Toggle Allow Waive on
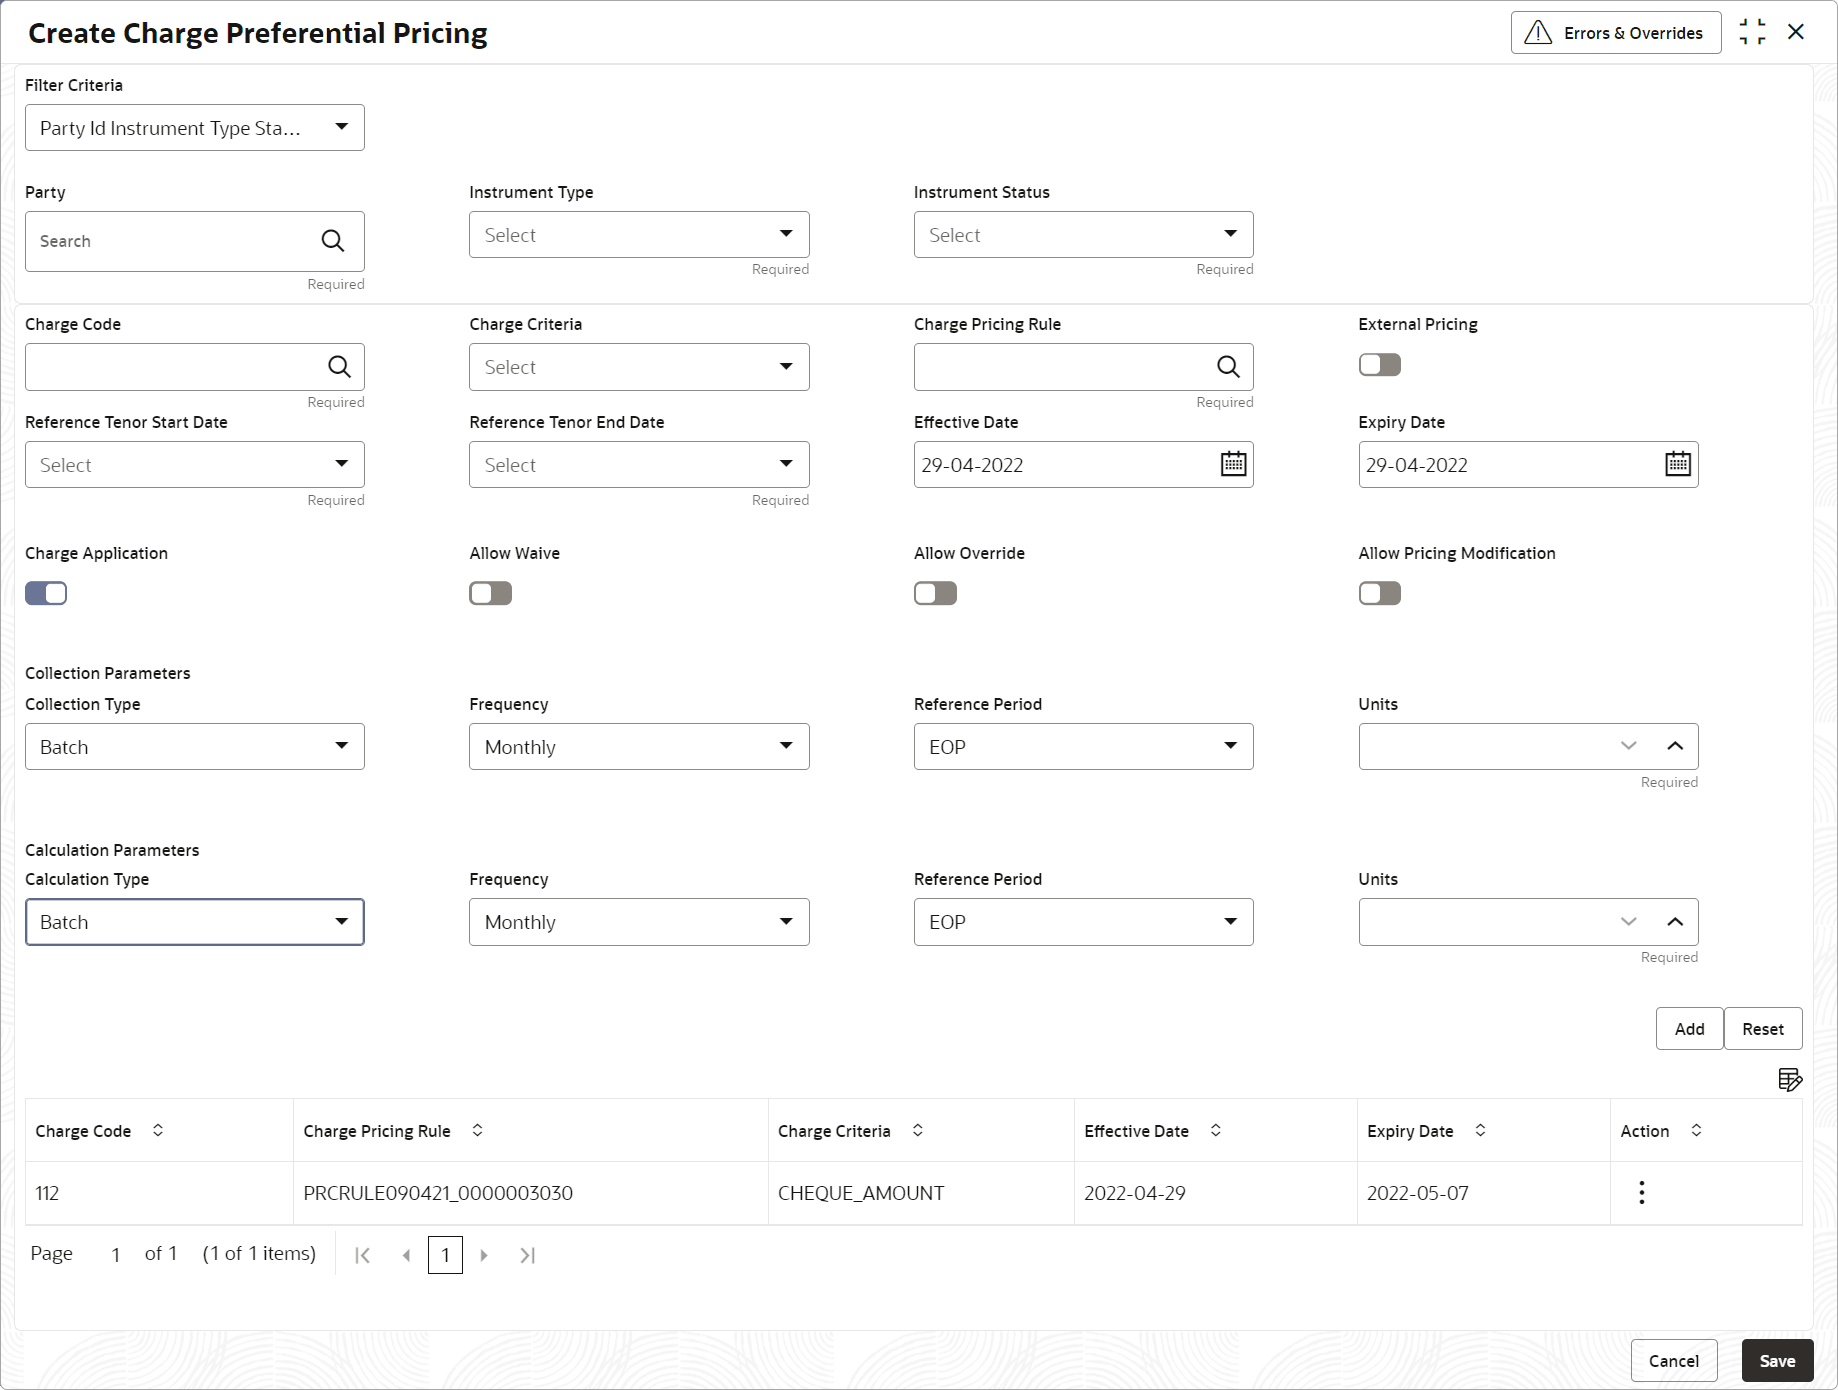Viewport: 1838px width, 1390px height. tap(490, 594)
